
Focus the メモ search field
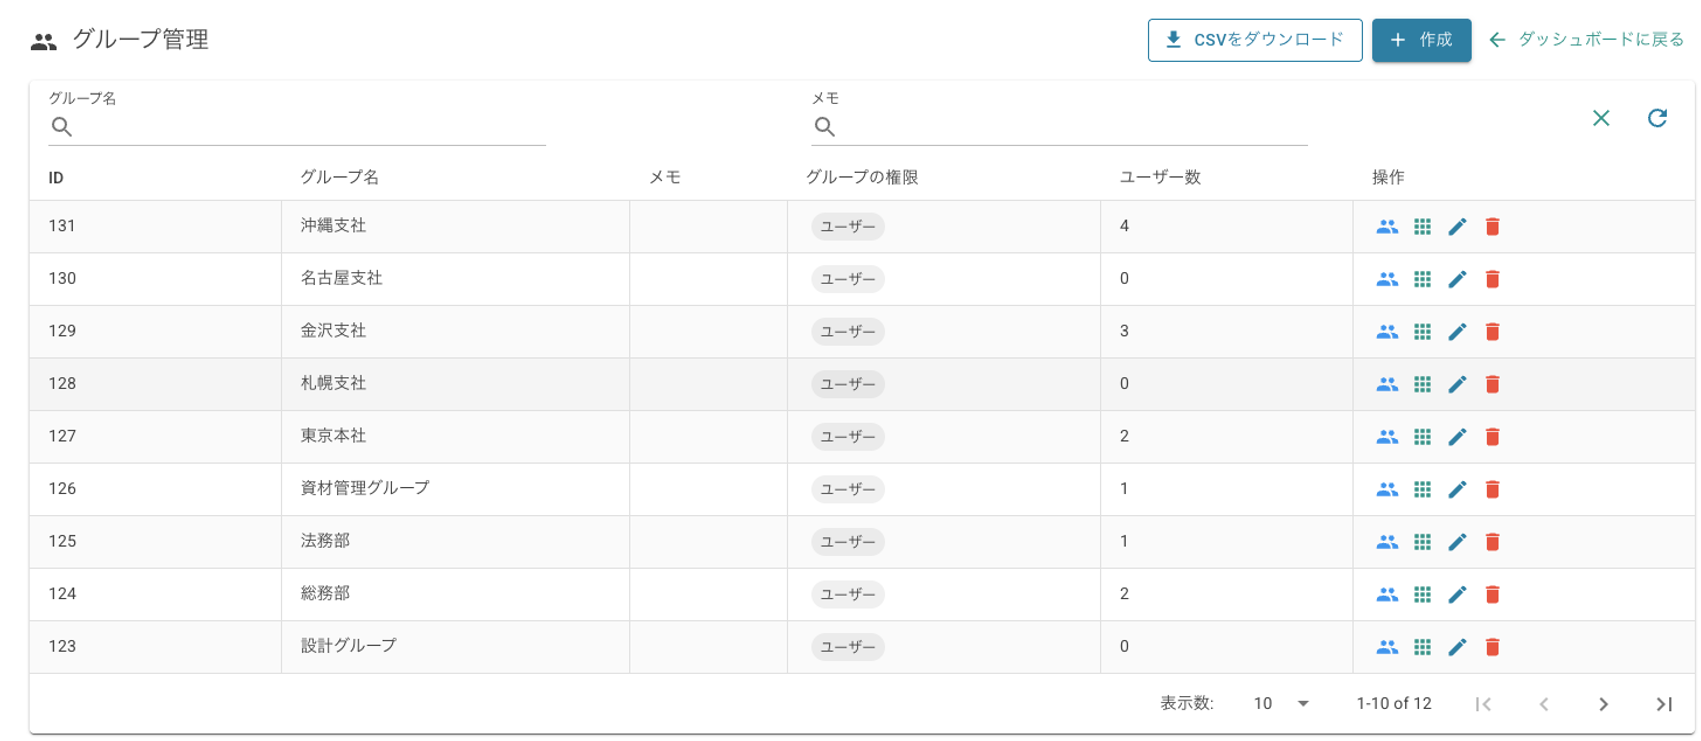point(1070,127)
